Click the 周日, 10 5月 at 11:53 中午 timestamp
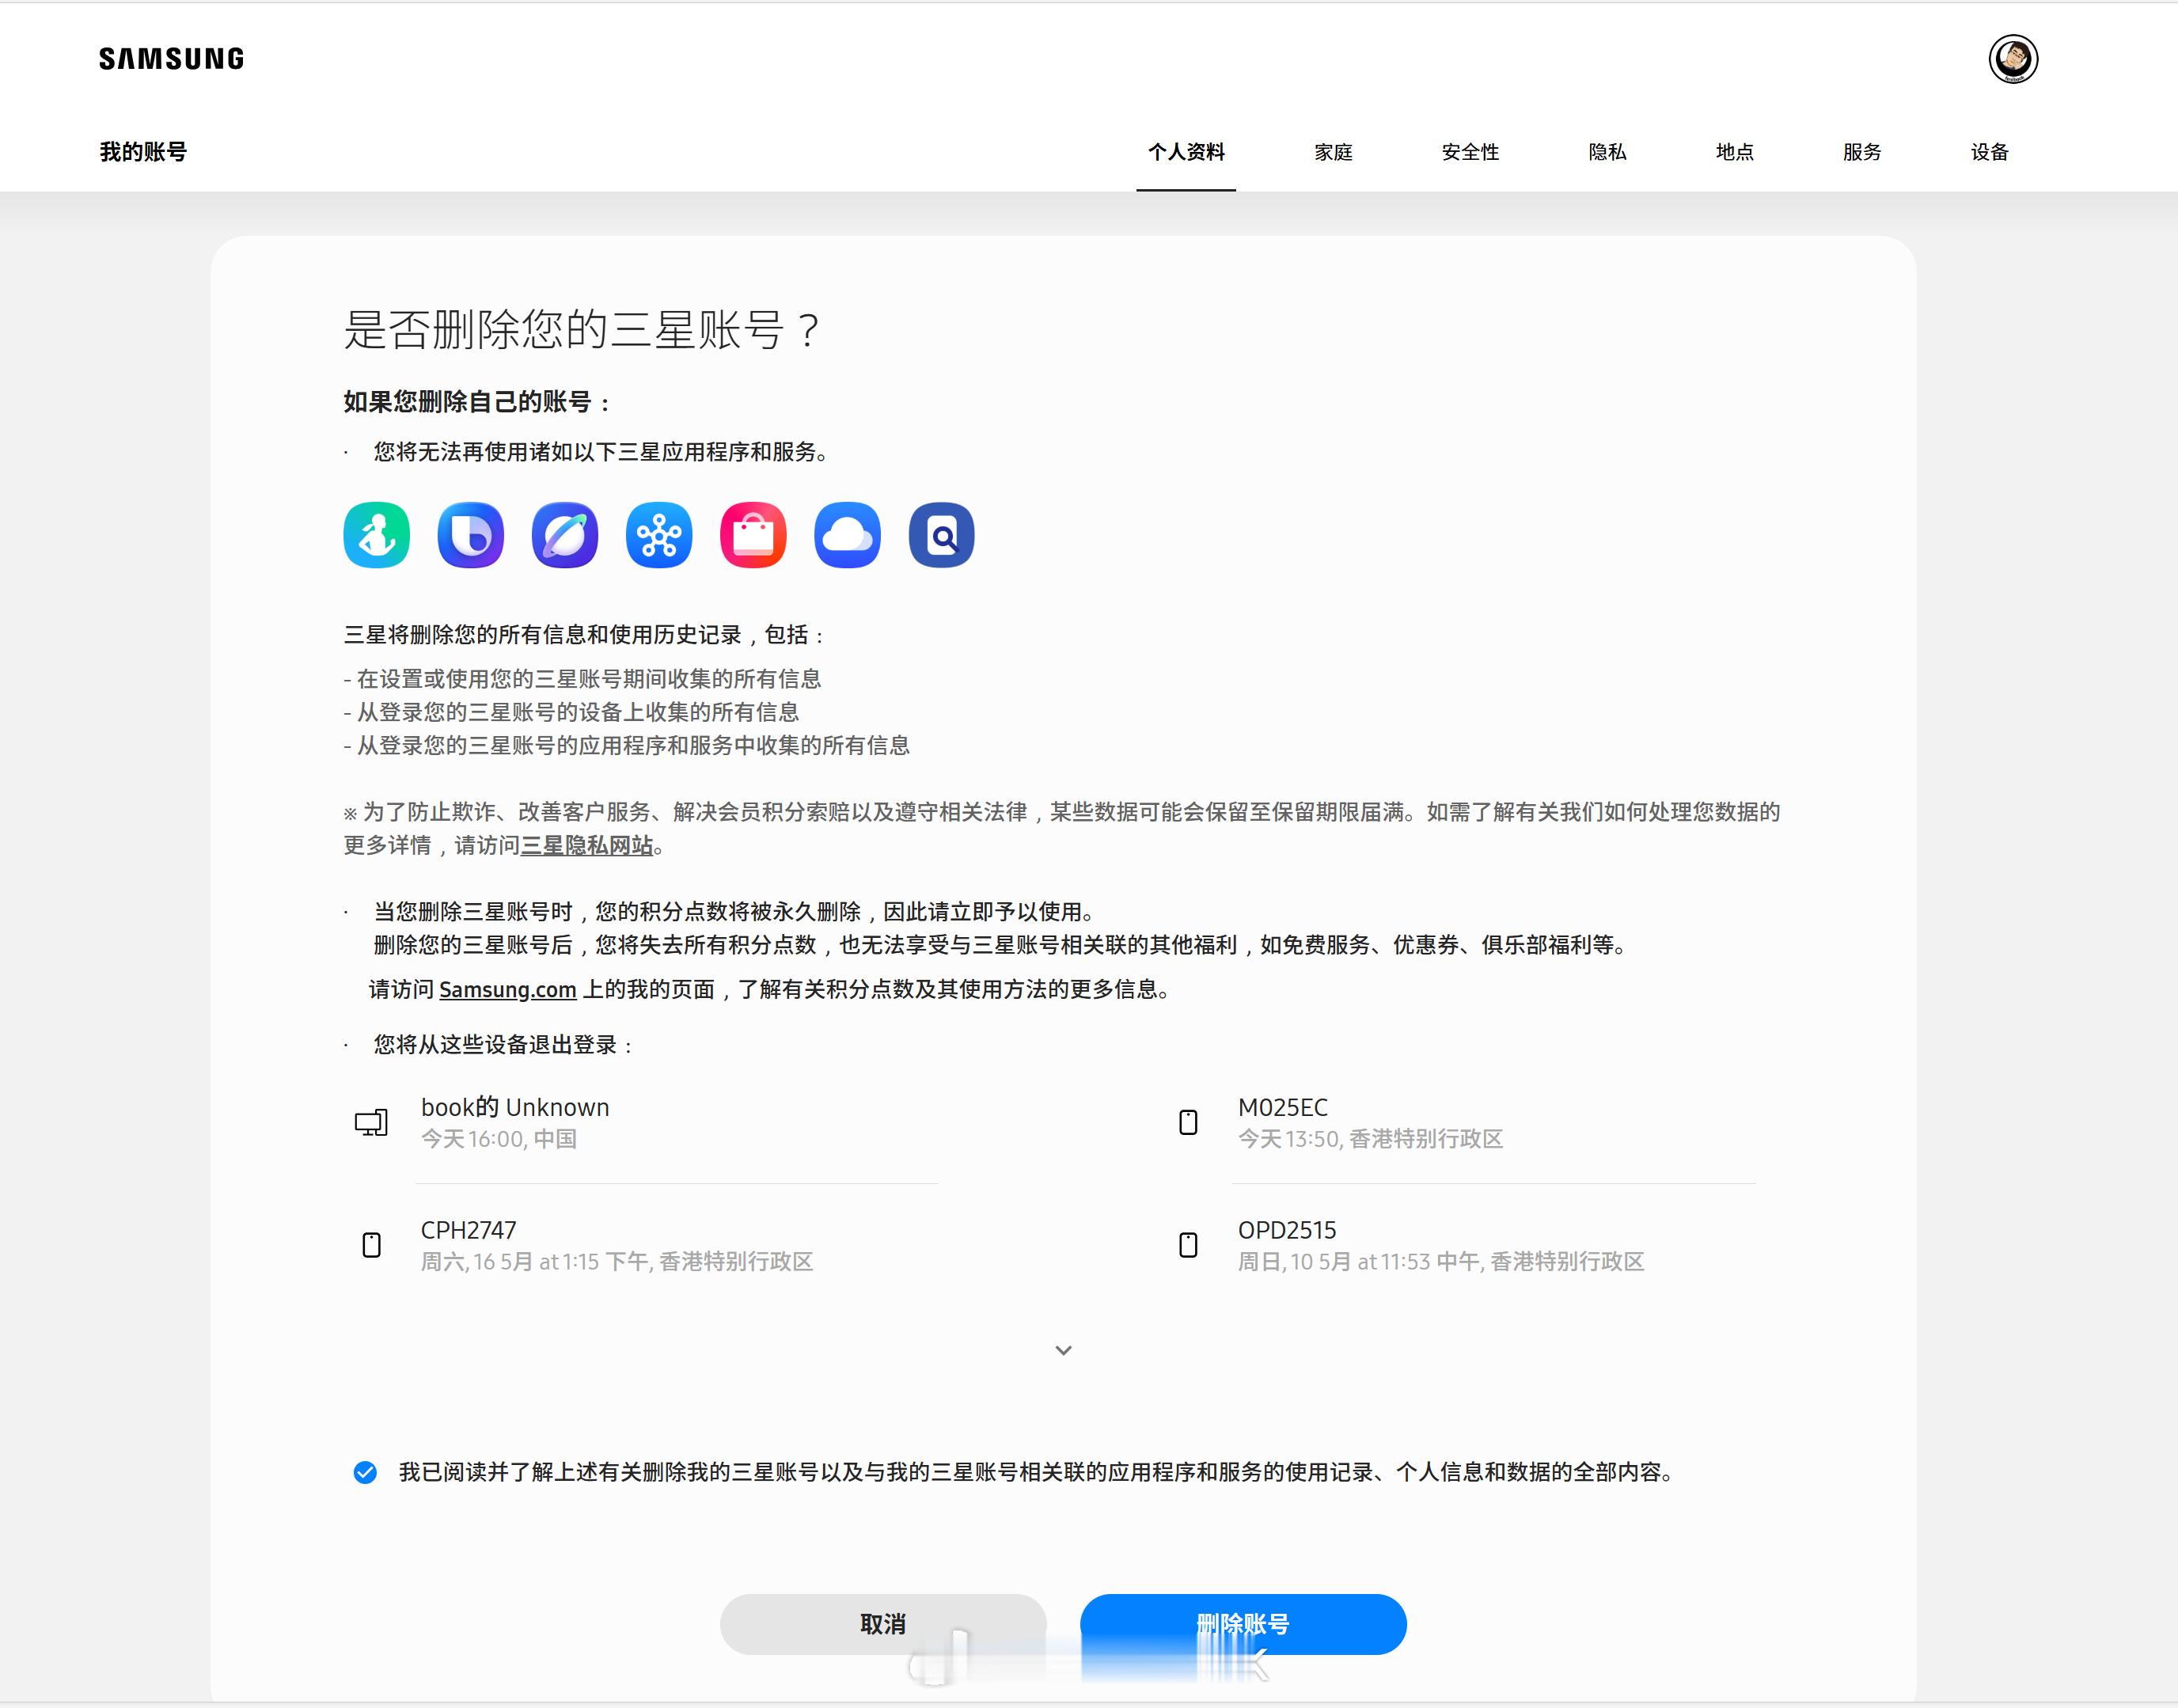Viewport: 2178px width, 1708px height. pyautogui.click(x=1441, y=1262)
